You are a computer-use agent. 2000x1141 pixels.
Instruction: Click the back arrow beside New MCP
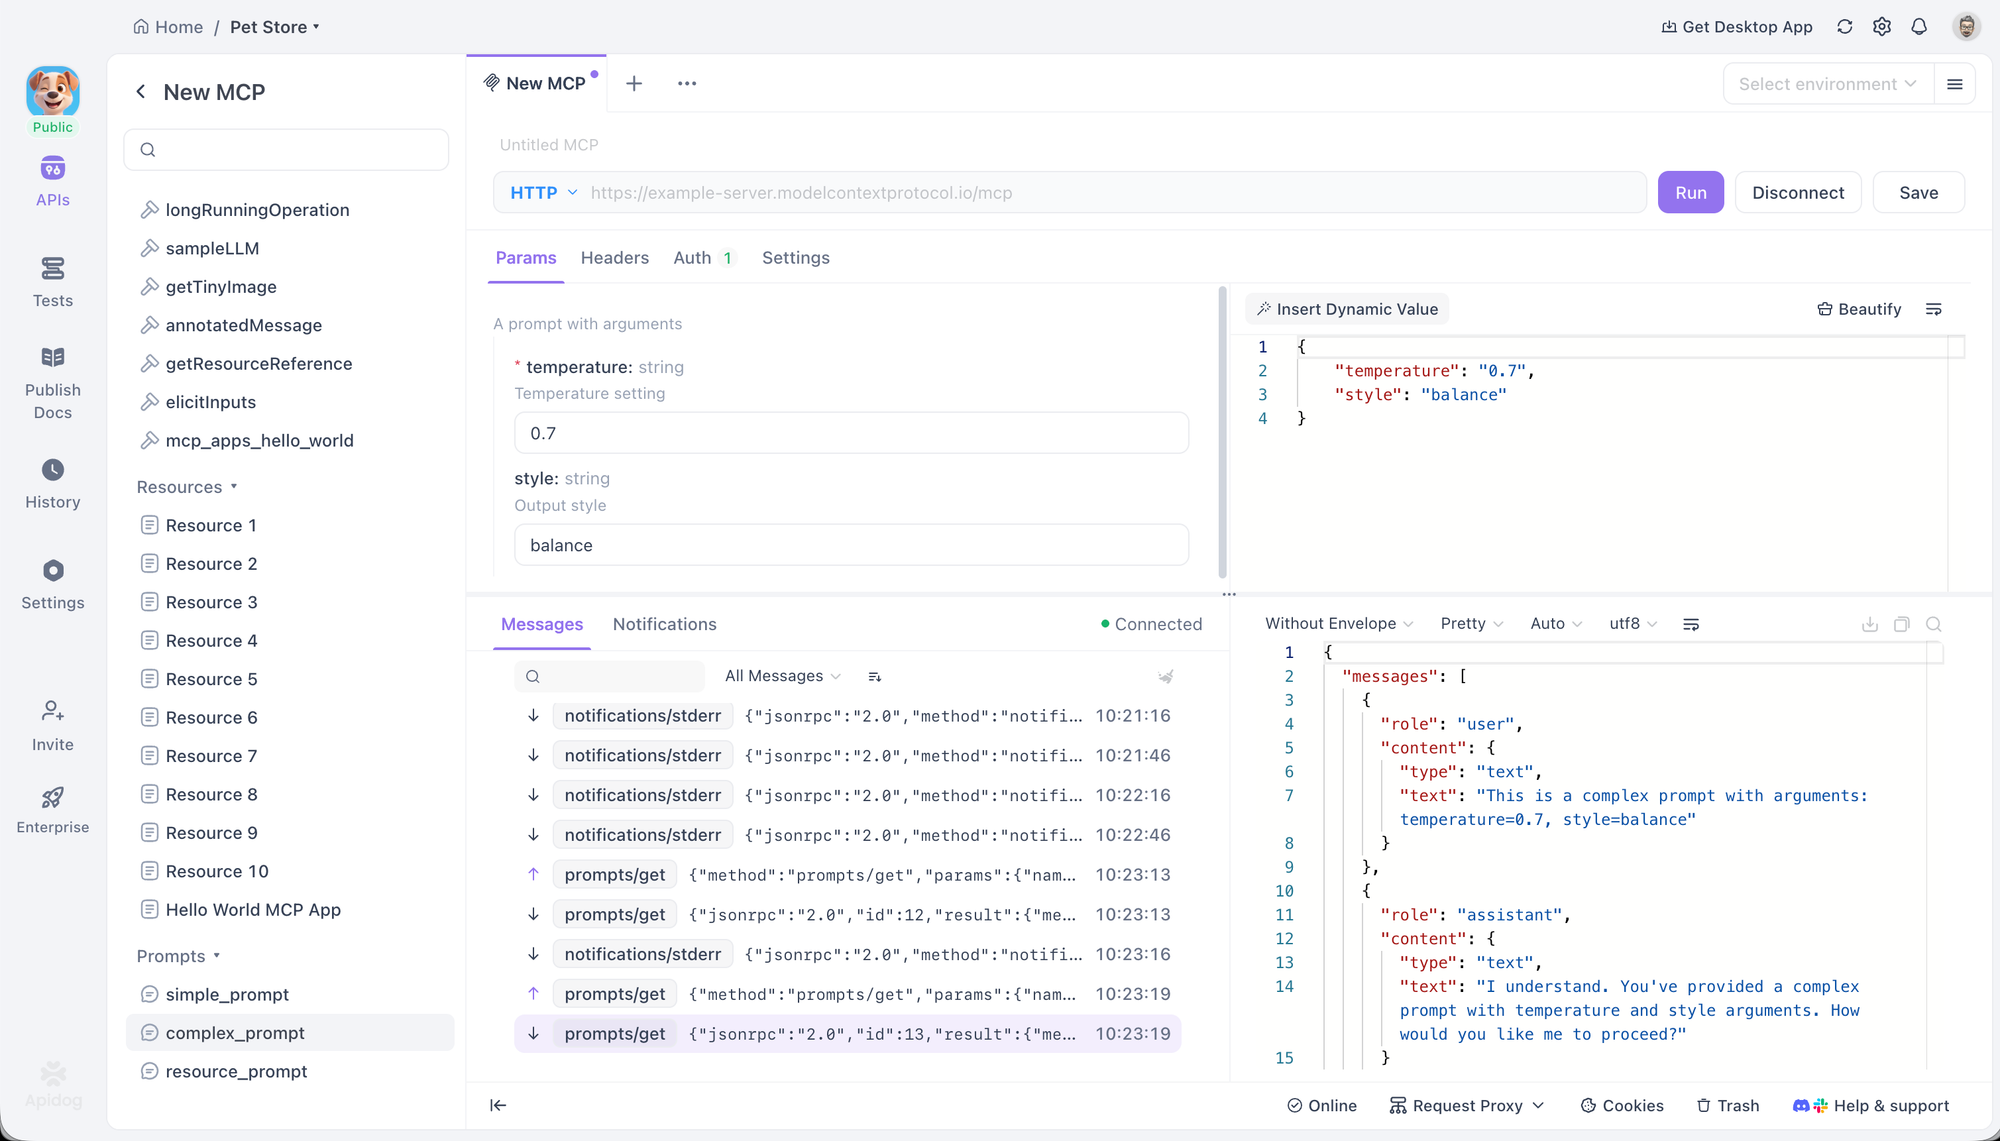141,92
